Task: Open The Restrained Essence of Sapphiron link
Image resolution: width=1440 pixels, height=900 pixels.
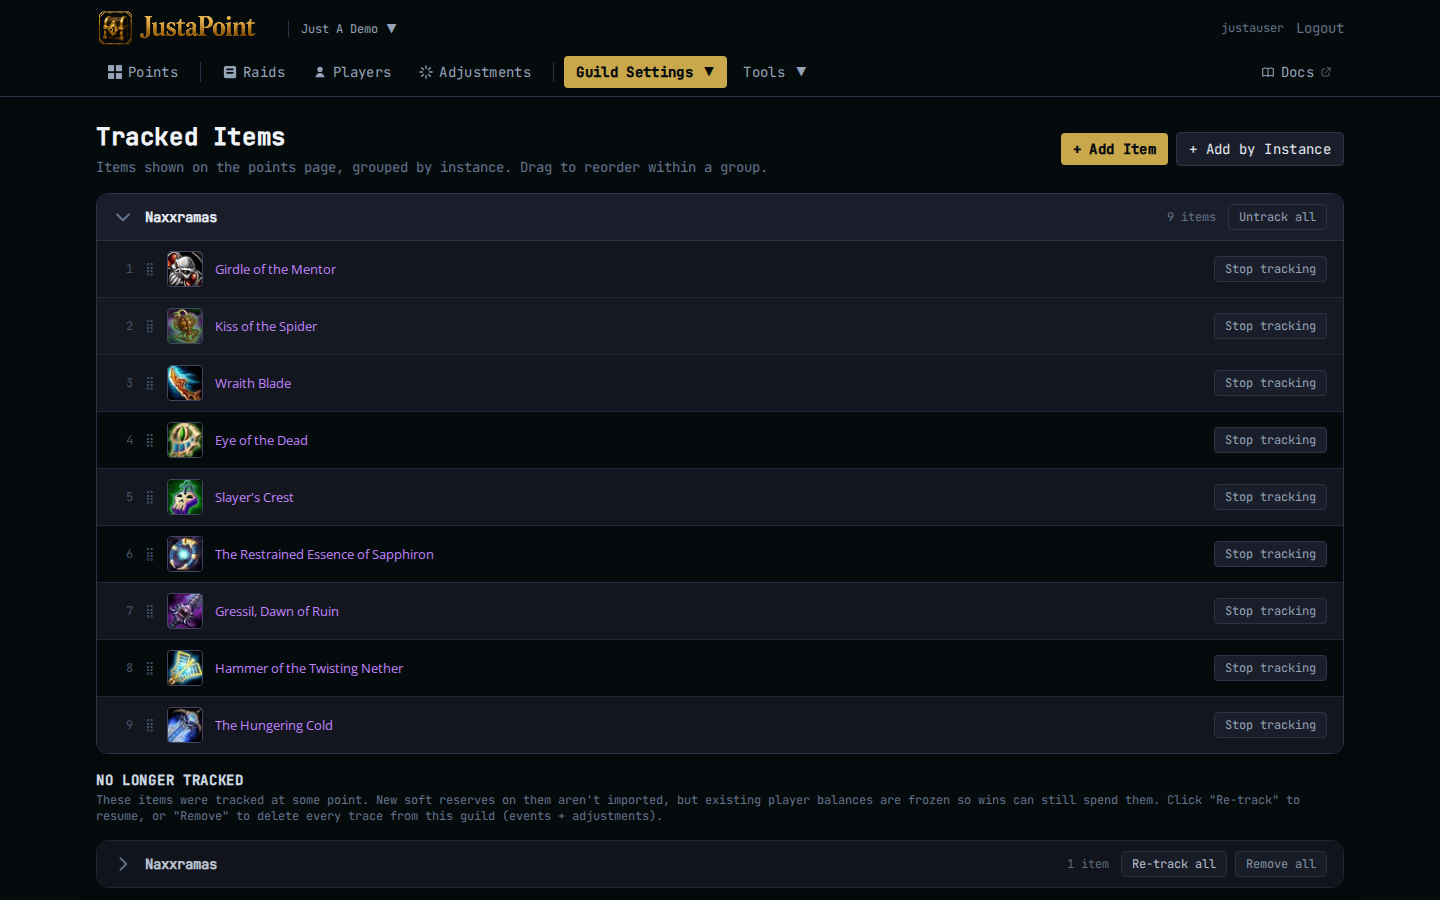Action: [x=324, y=554]
